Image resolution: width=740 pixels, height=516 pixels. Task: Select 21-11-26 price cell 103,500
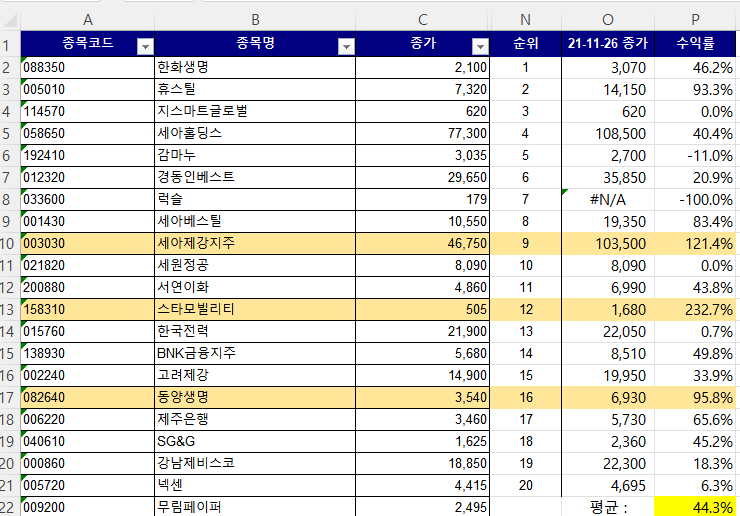608,244
